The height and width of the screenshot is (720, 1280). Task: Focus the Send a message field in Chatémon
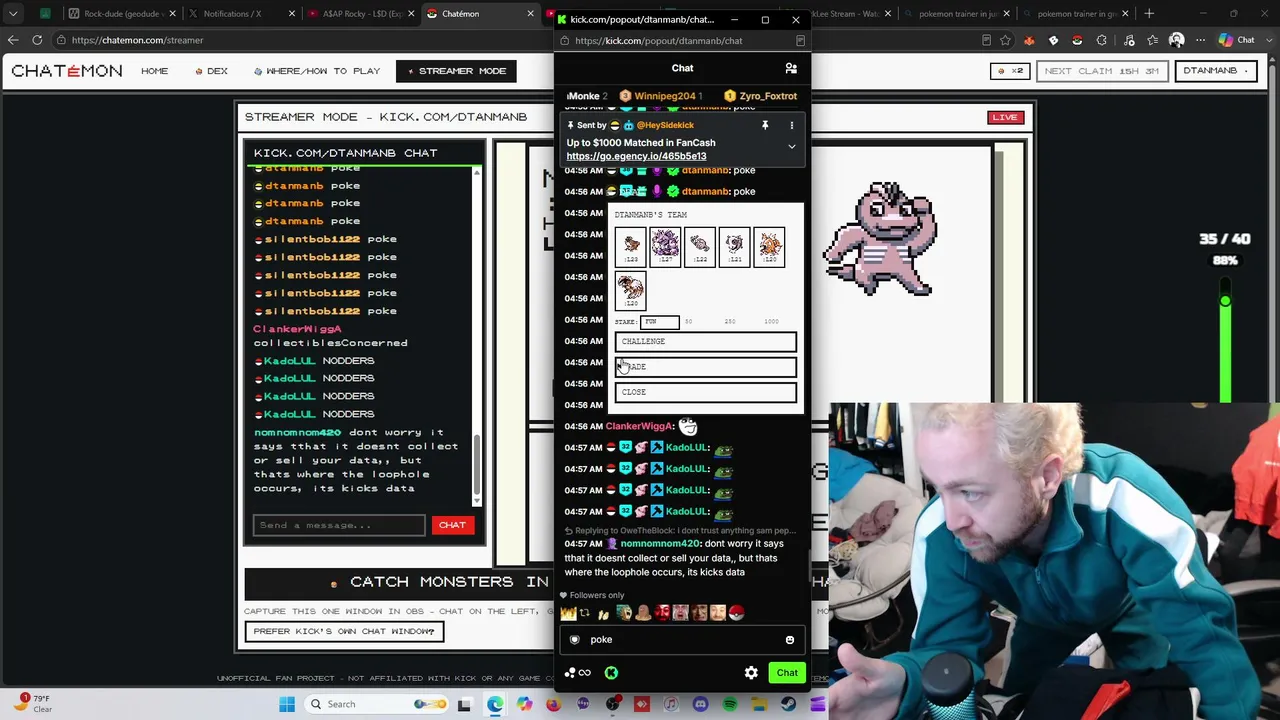pos(339,525)
